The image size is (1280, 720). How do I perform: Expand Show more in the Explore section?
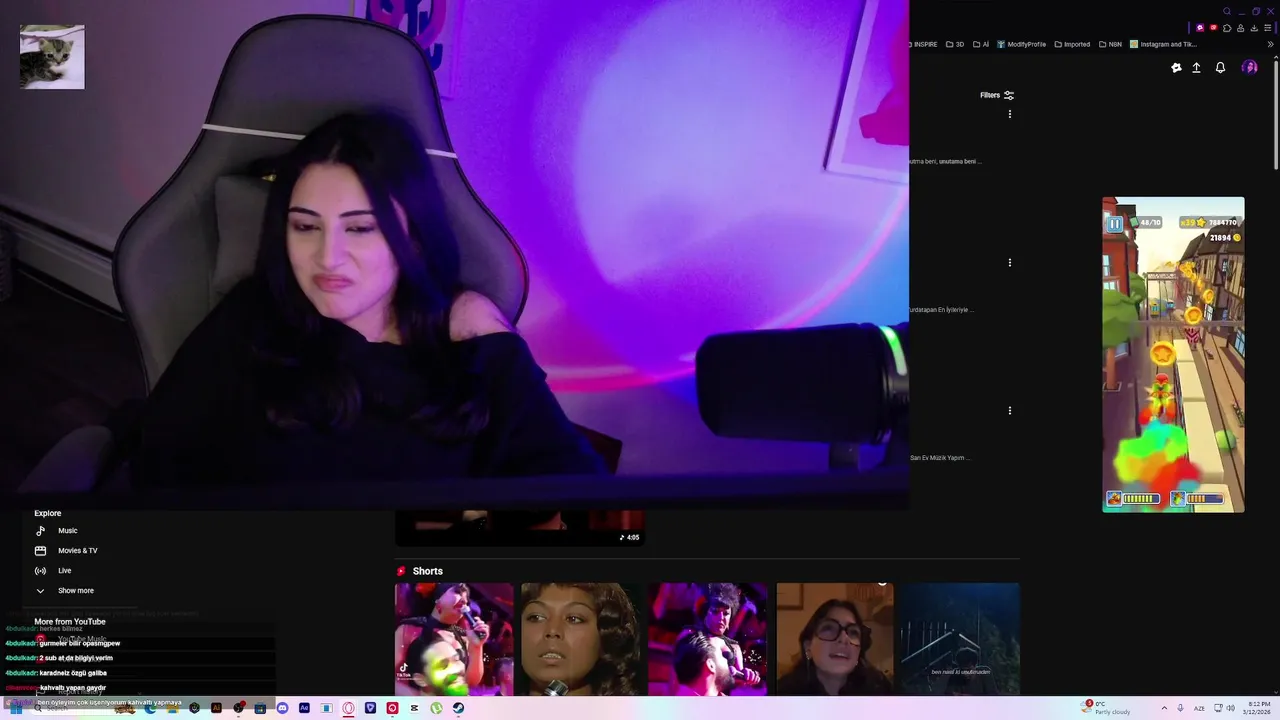pos(65,591)
